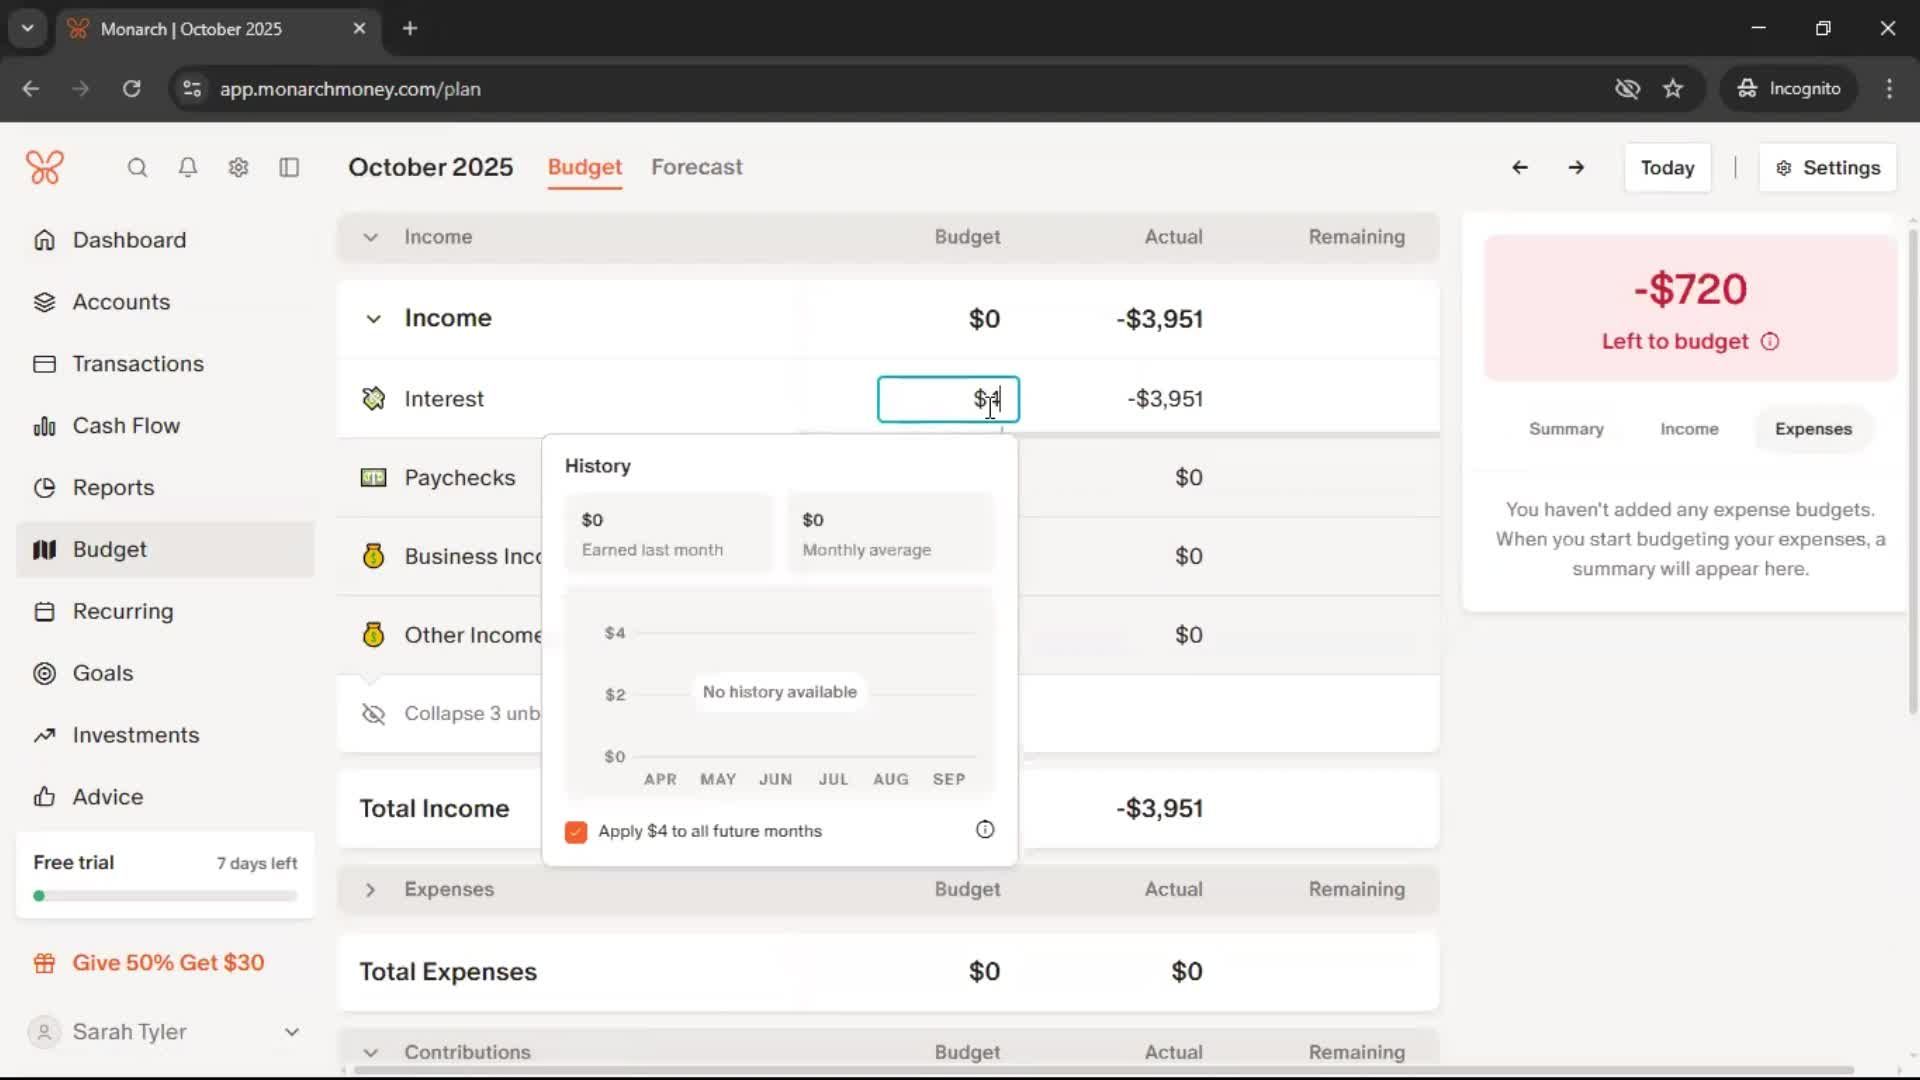Screen dimensions: 1920x1080
Task: Collapse the Income group chevron
Action: point(373,319)
